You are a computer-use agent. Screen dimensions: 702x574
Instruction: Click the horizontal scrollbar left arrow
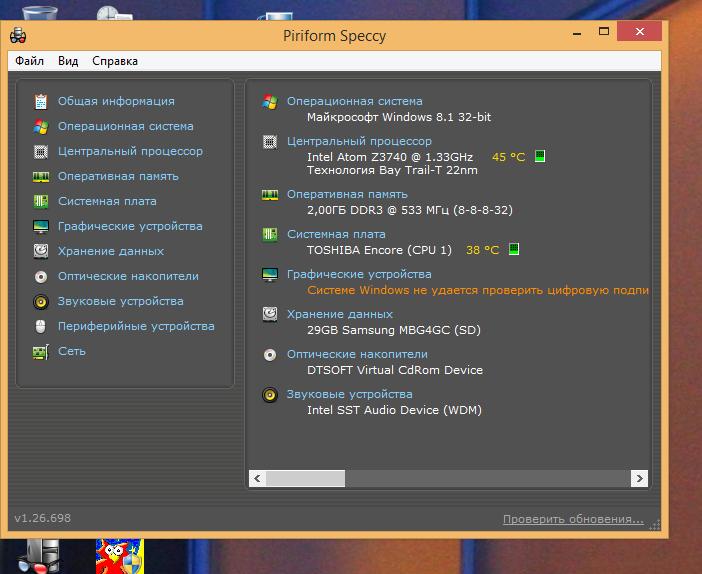257,479
